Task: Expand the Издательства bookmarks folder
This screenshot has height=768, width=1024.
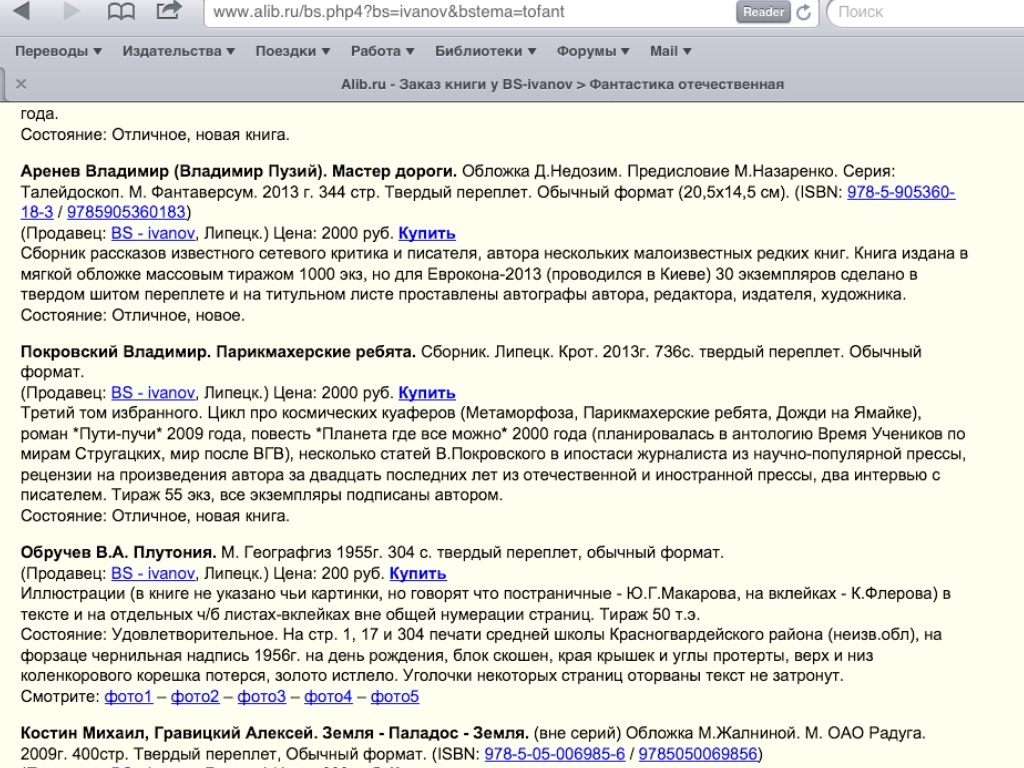Action: [x=178, y=51]
